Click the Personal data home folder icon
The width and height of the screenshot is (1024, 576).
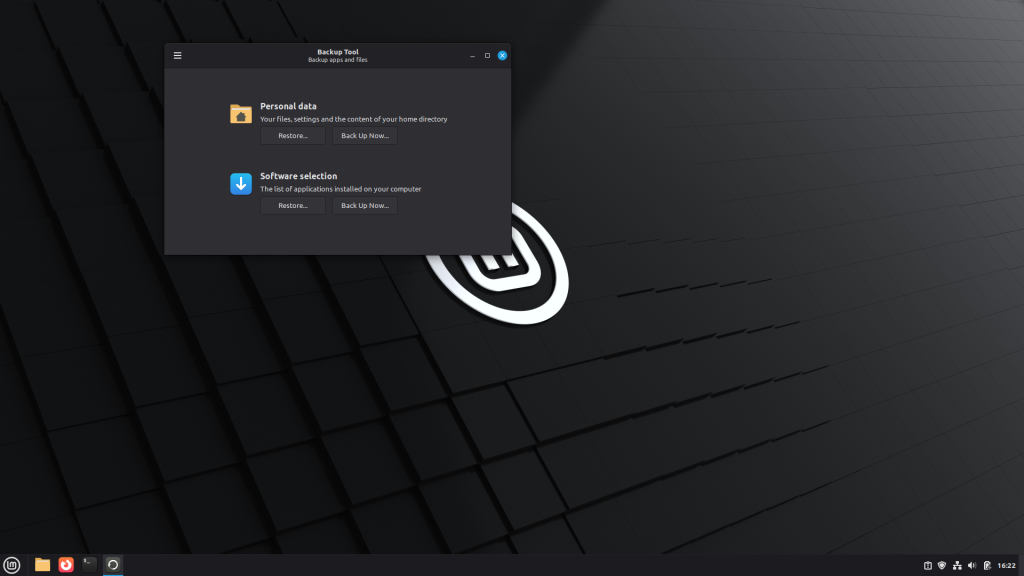pyautogui.click(x=241, y=113)
